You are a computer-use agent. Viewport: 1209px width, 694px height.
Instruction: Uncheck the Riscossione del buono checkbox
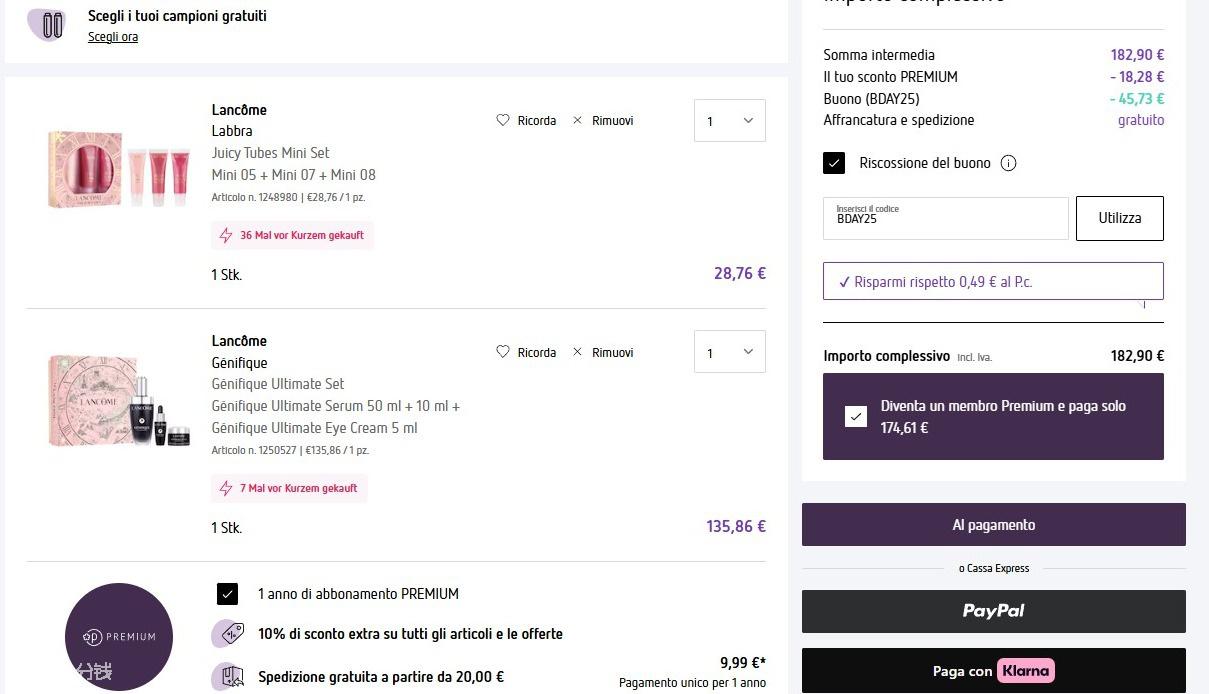click(834, 163)
